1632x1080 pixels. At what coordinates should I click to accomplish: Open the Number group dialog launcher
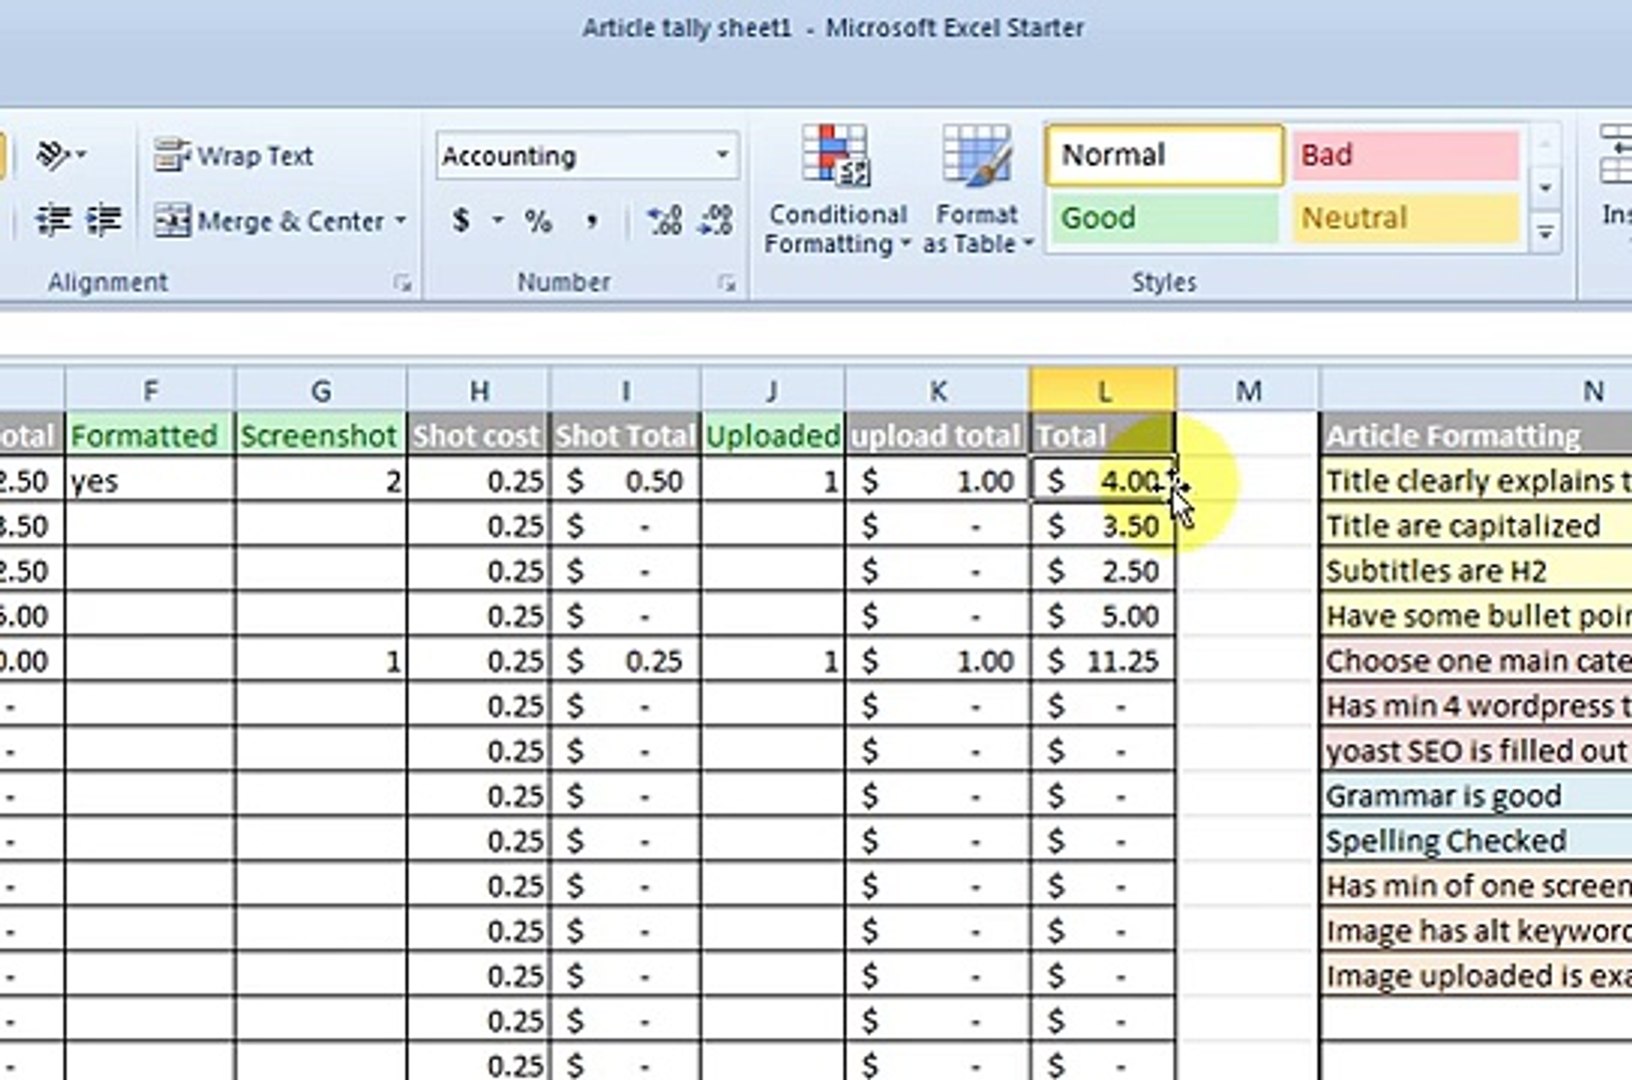727,283
